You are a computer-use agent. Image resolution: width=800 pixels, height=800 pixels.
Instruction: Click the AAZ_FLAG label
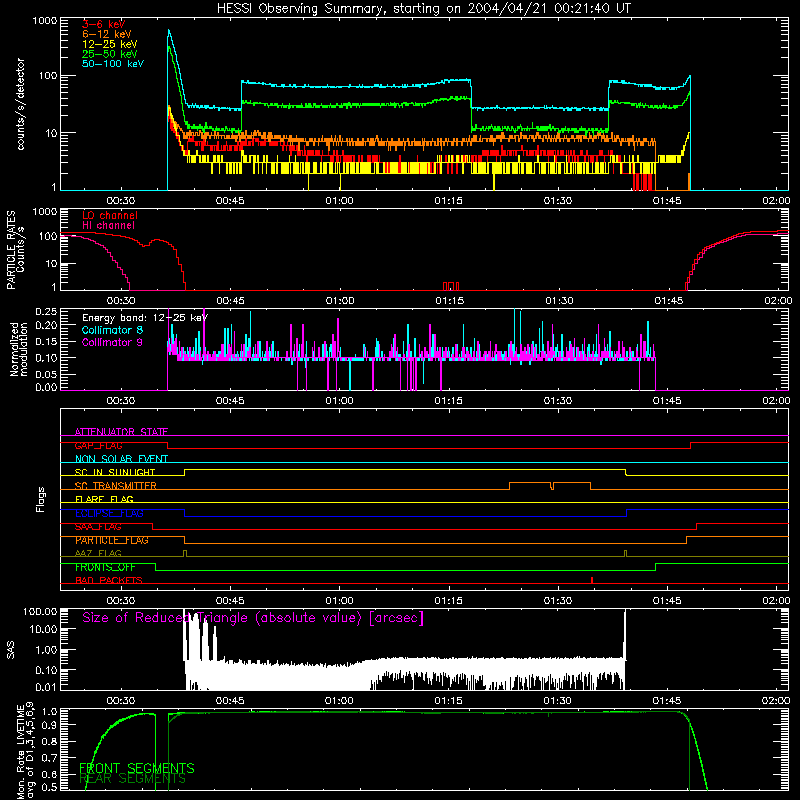point(98,553)
